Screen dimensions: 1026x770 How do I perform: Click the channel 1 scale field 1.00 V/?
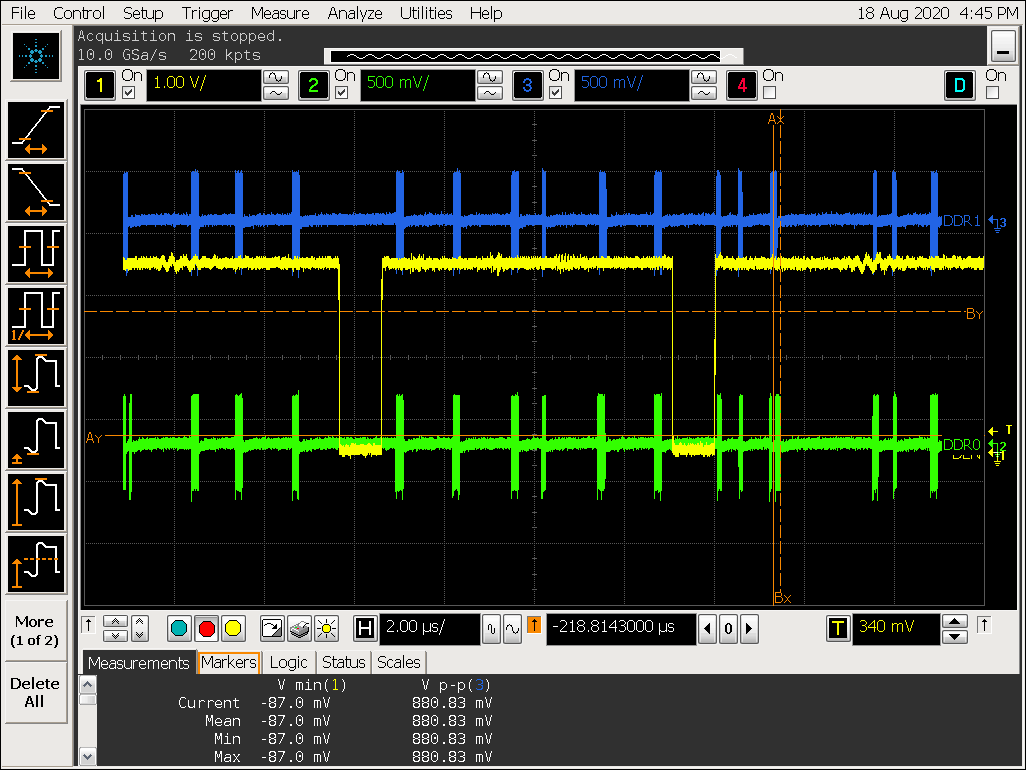(203, 85)
